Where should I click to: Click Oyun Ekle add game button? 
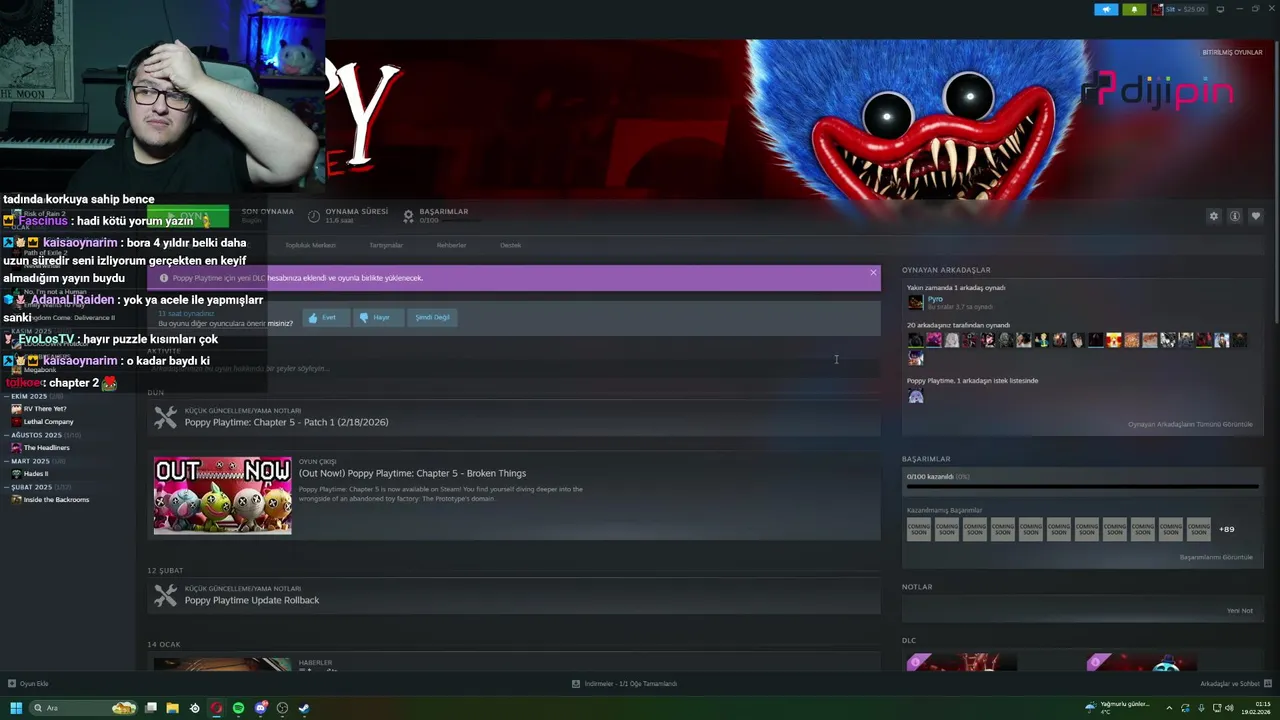[28, 684]
